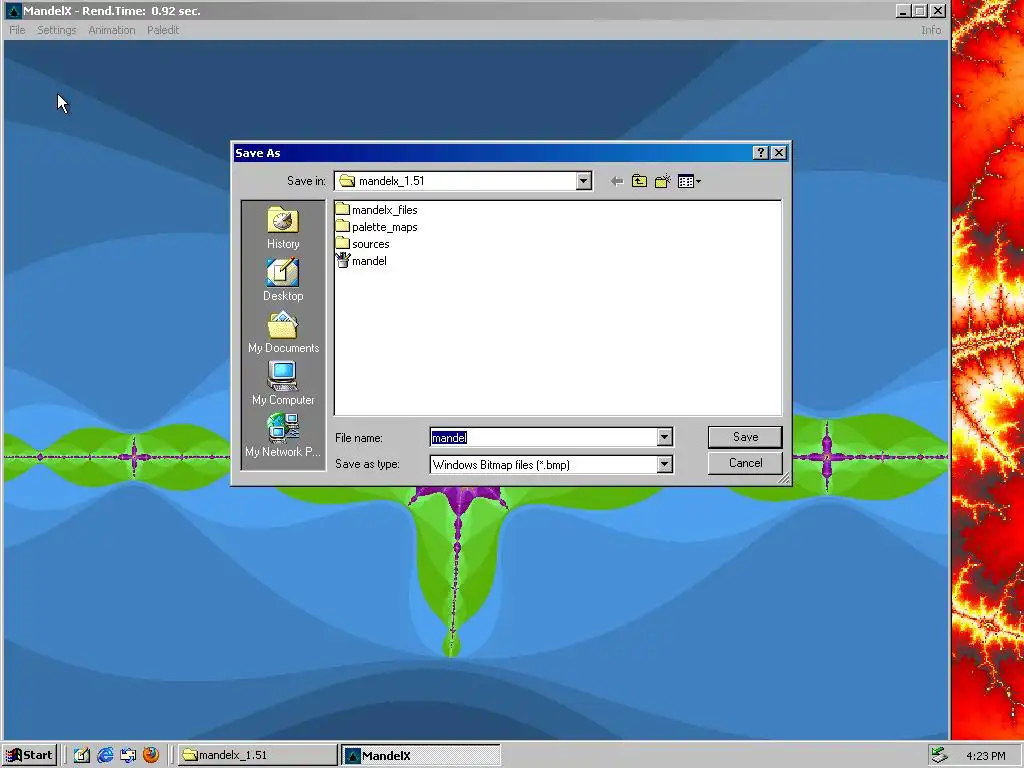Open My Documents in places bar
1024x768 pixels.
coord(283,332)
